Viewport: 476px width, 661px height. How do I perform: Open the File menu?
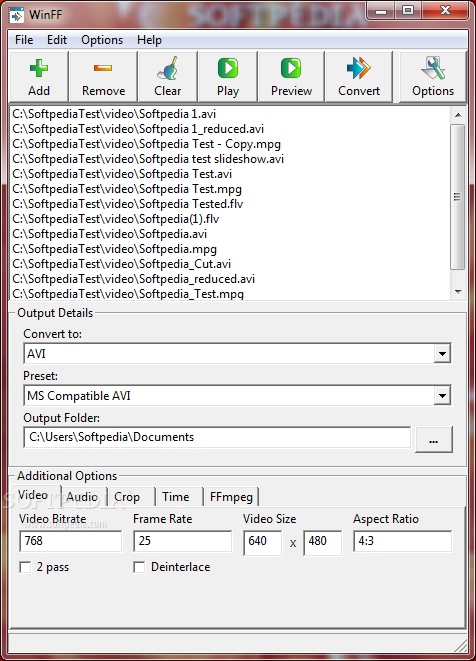(24, 40)
